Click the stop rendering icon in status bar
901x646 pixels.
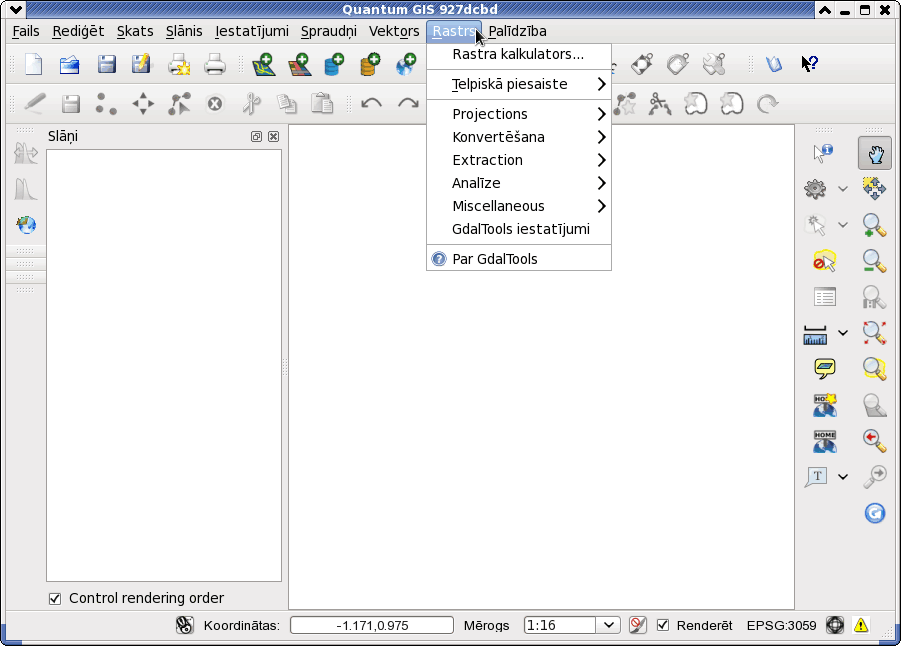[x=637, y=625]
